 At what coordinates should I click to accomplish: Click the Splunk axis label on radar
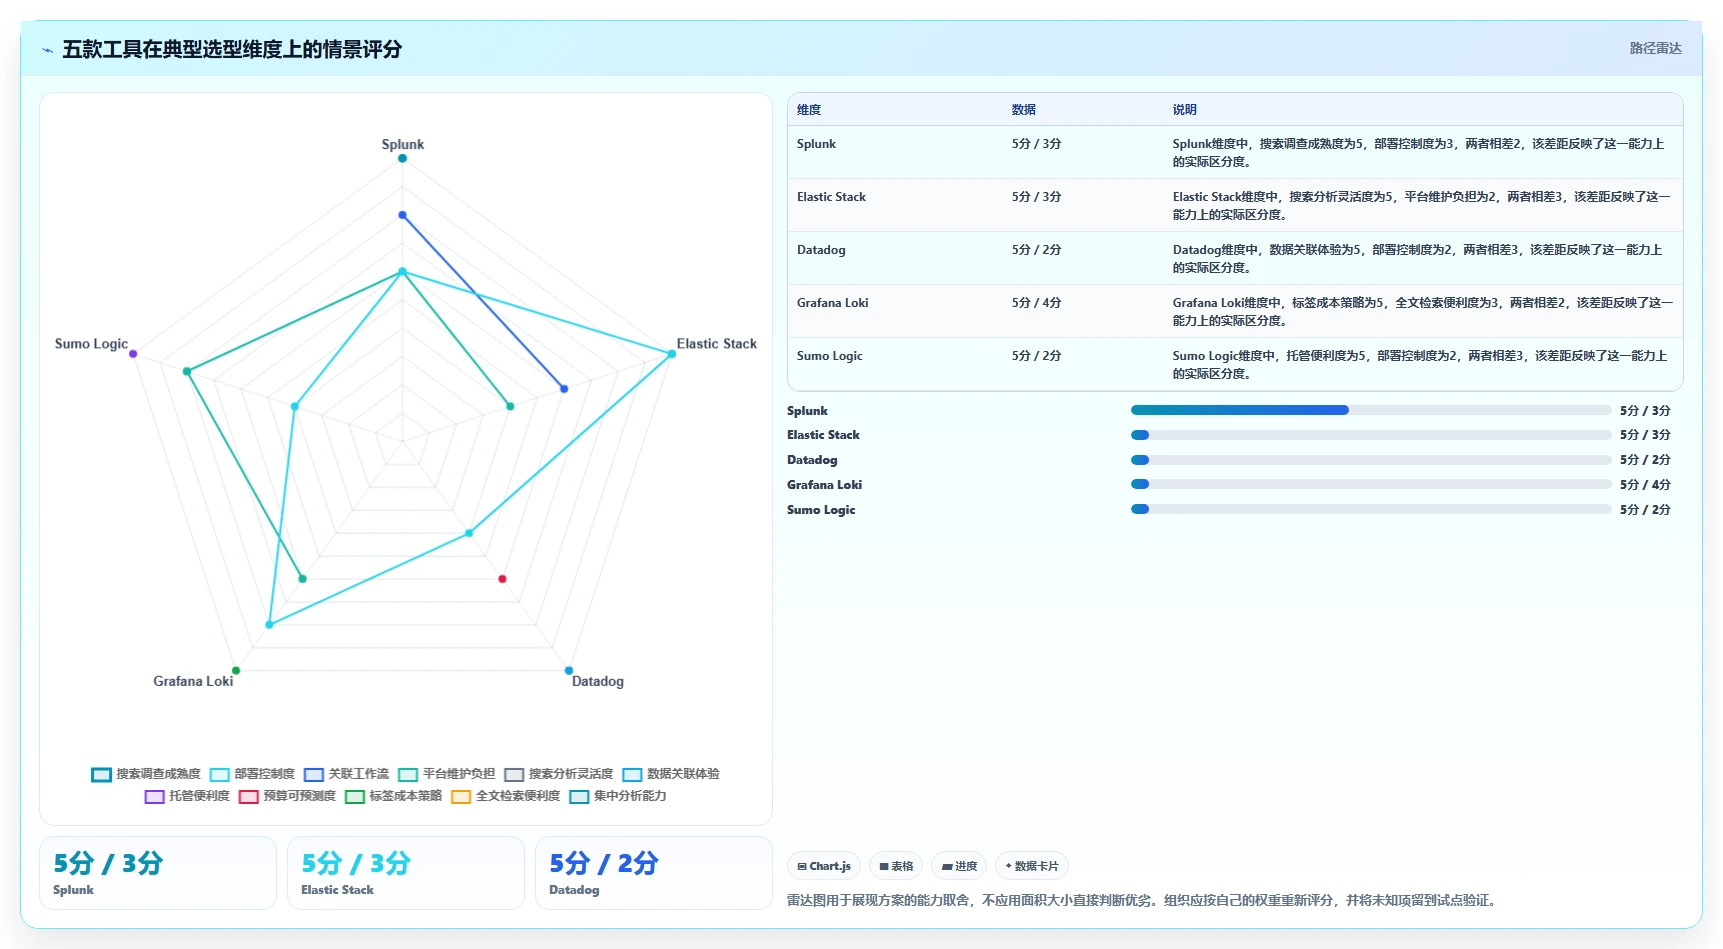pos(403,144)
